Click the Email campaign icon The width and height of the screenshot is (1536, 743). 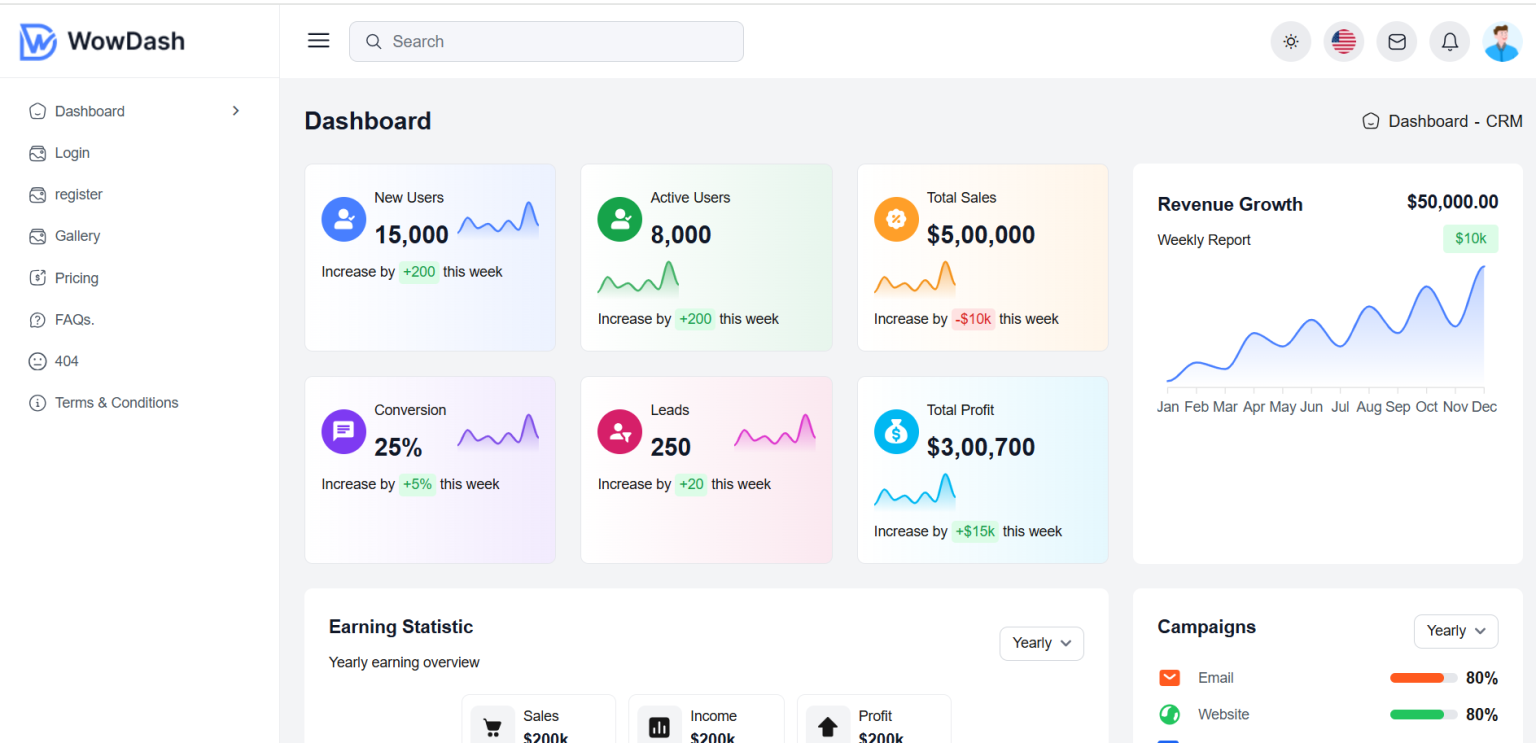1169,678
